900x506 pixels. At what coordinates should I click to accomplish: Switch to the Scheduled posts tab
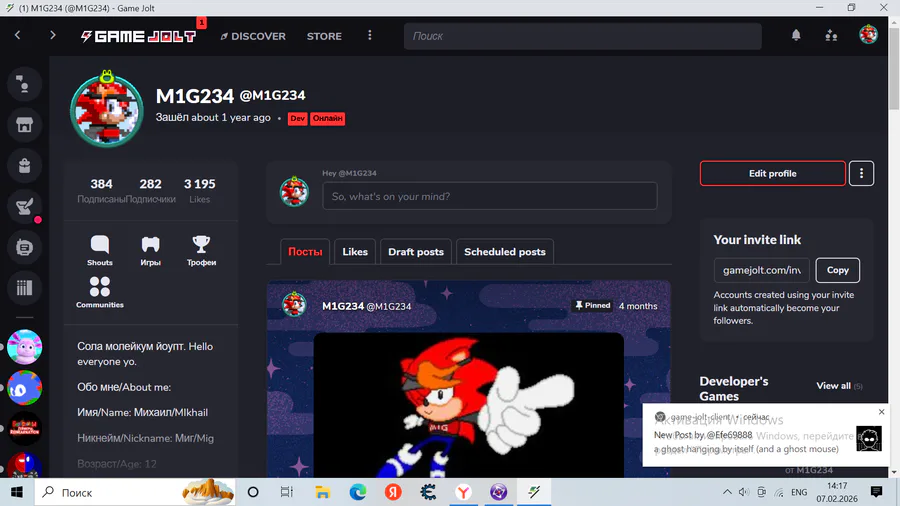click(505, 252)
